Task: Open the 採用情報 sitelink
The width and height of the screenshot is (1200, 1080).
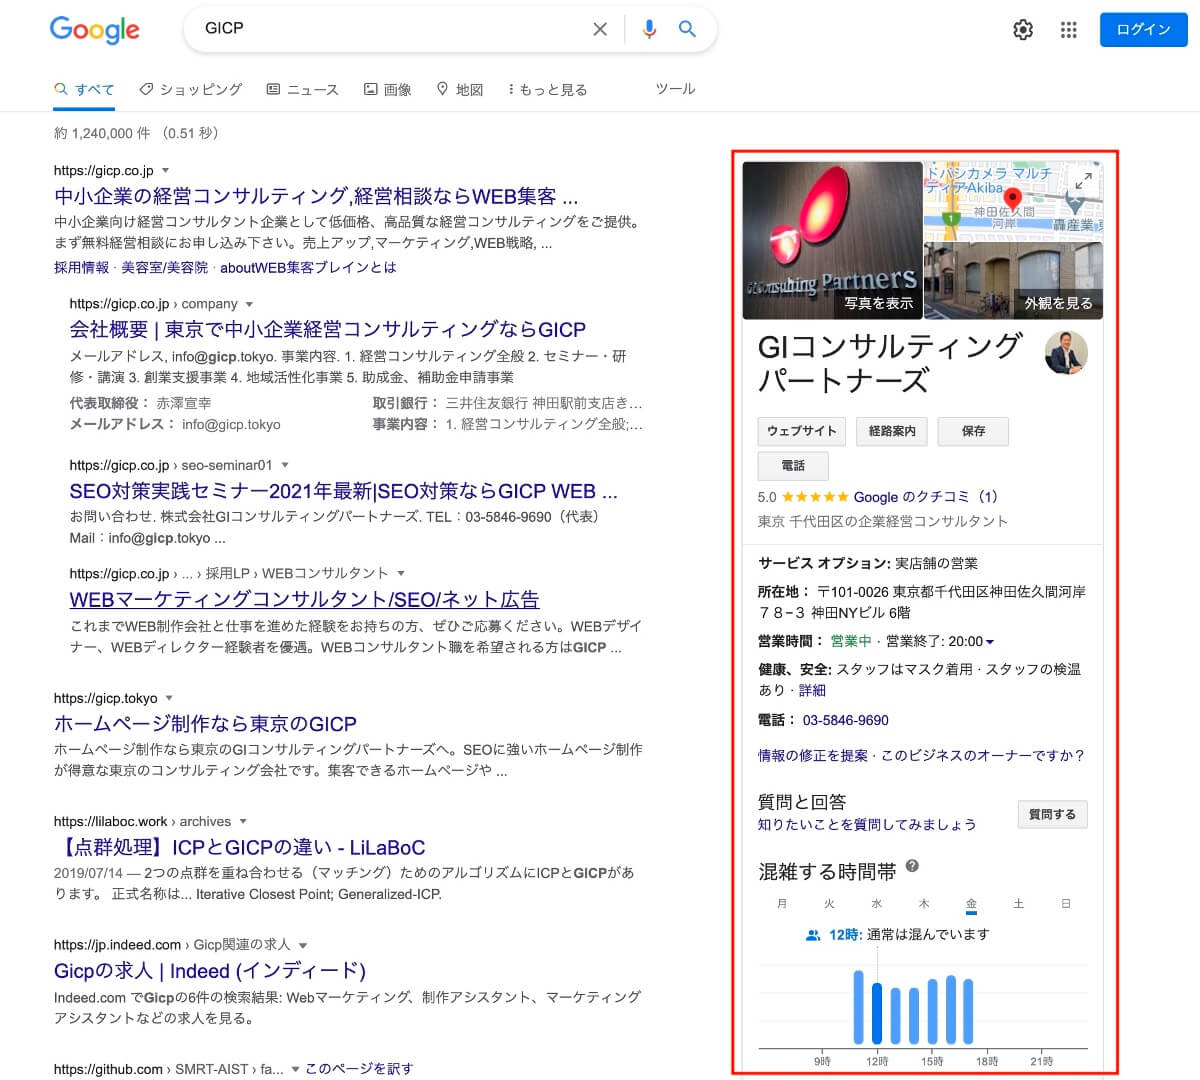Action: (82, 268)
